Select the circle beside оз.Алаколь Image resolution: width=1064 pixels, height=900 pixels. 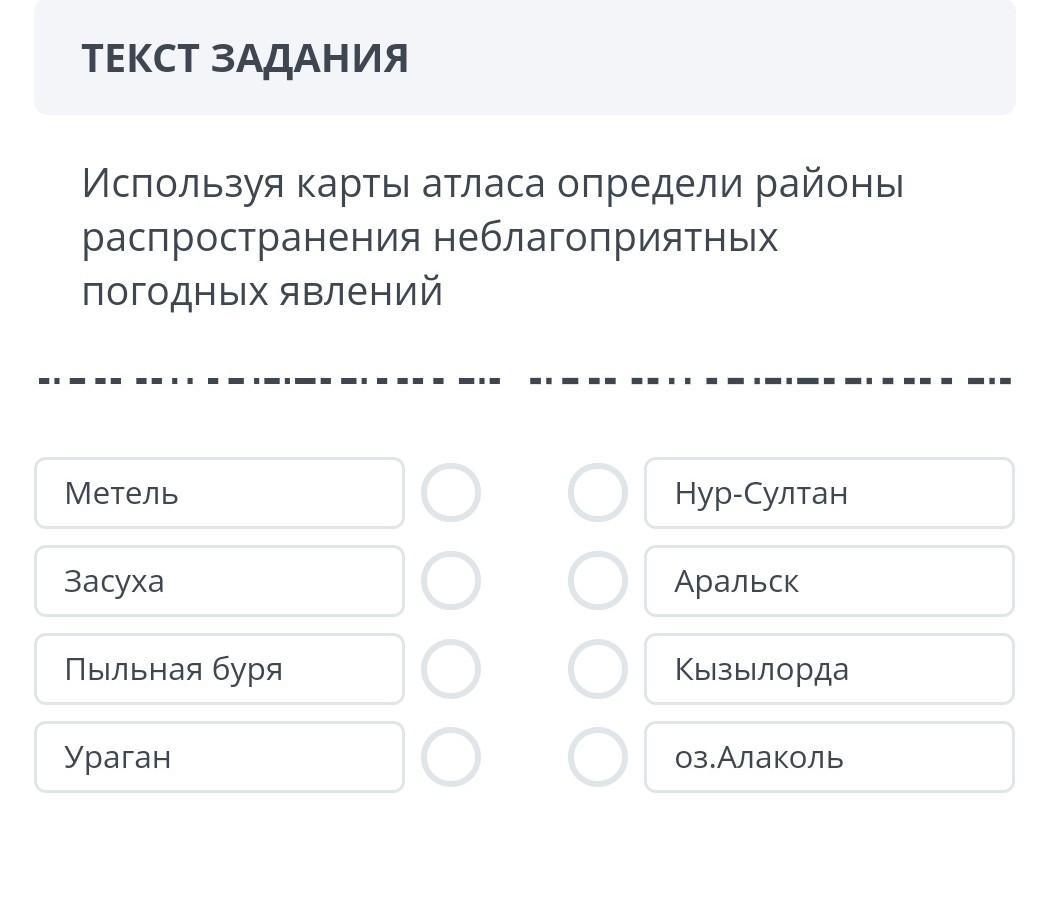(x=598, y=757)
